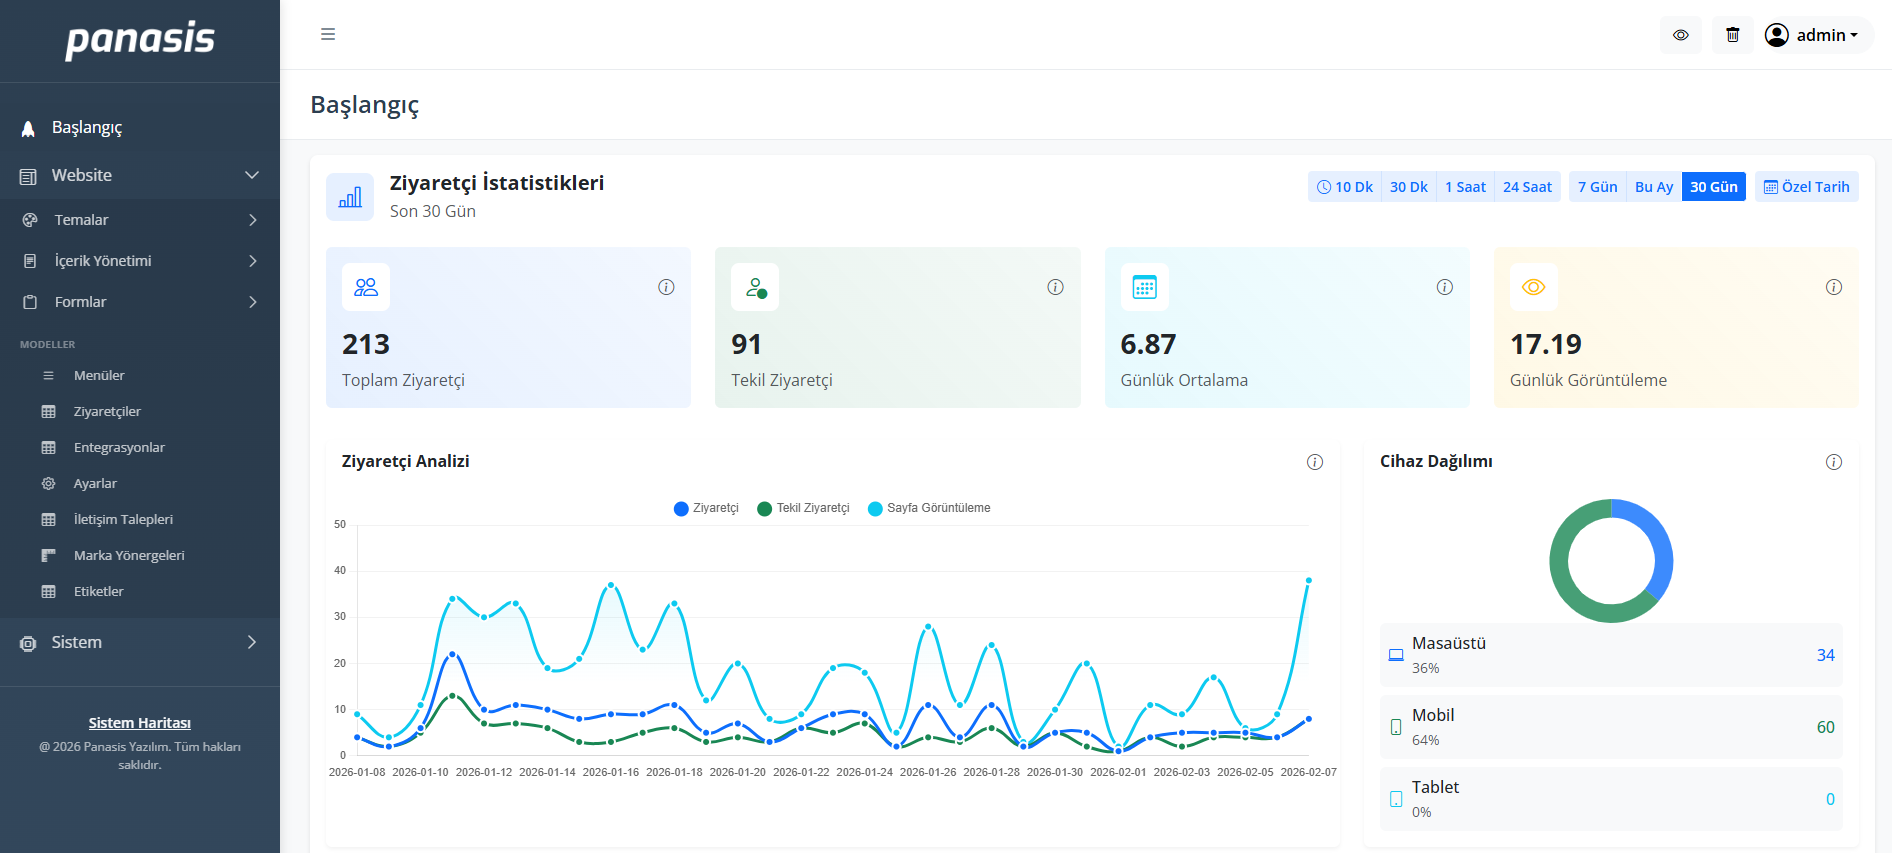Hide Tekil Ziyaretçi series via legend

[804, 508]
